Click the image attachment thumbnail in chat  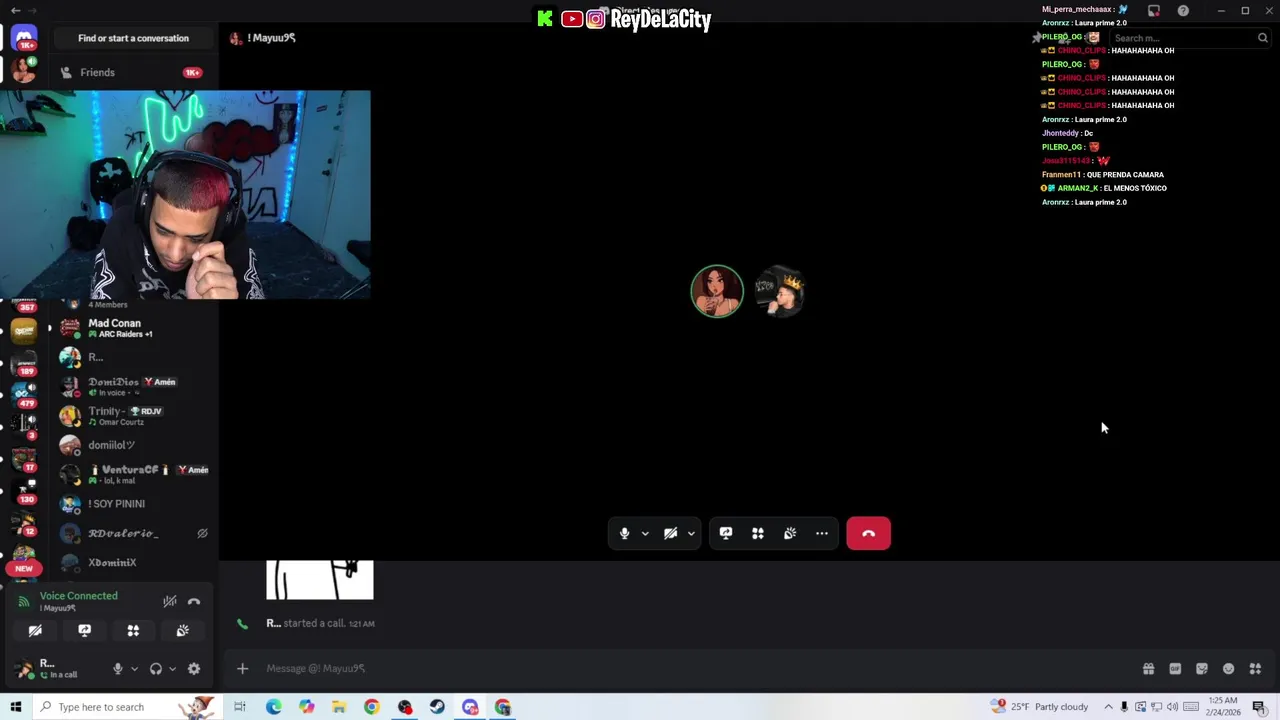pos(320,580)
